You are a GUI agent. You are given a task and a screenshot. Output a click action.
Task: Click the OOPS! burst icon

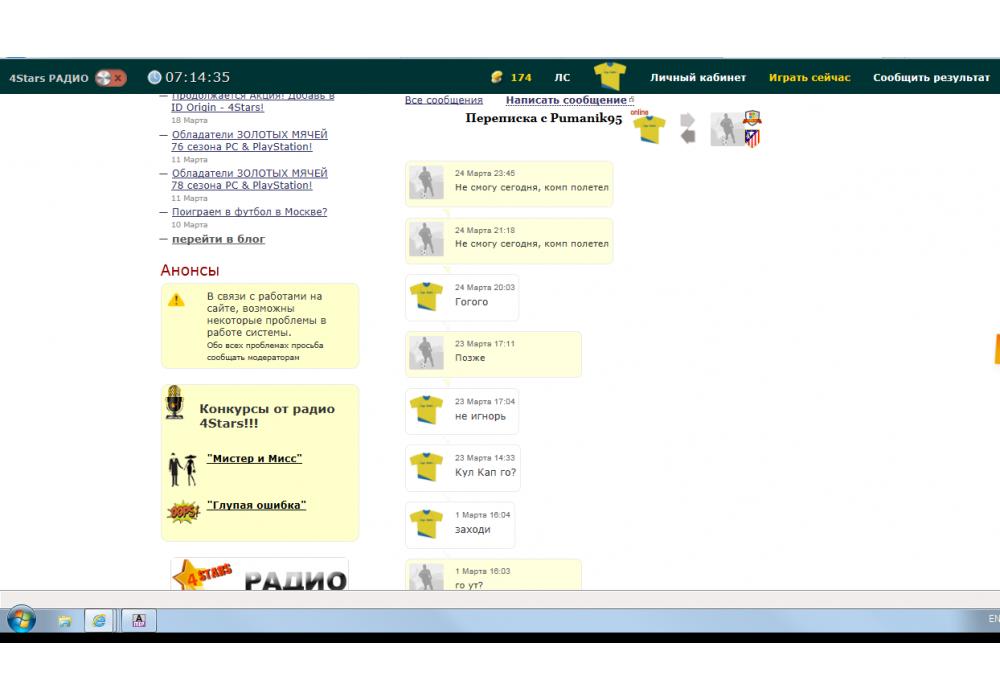[183, 511]
